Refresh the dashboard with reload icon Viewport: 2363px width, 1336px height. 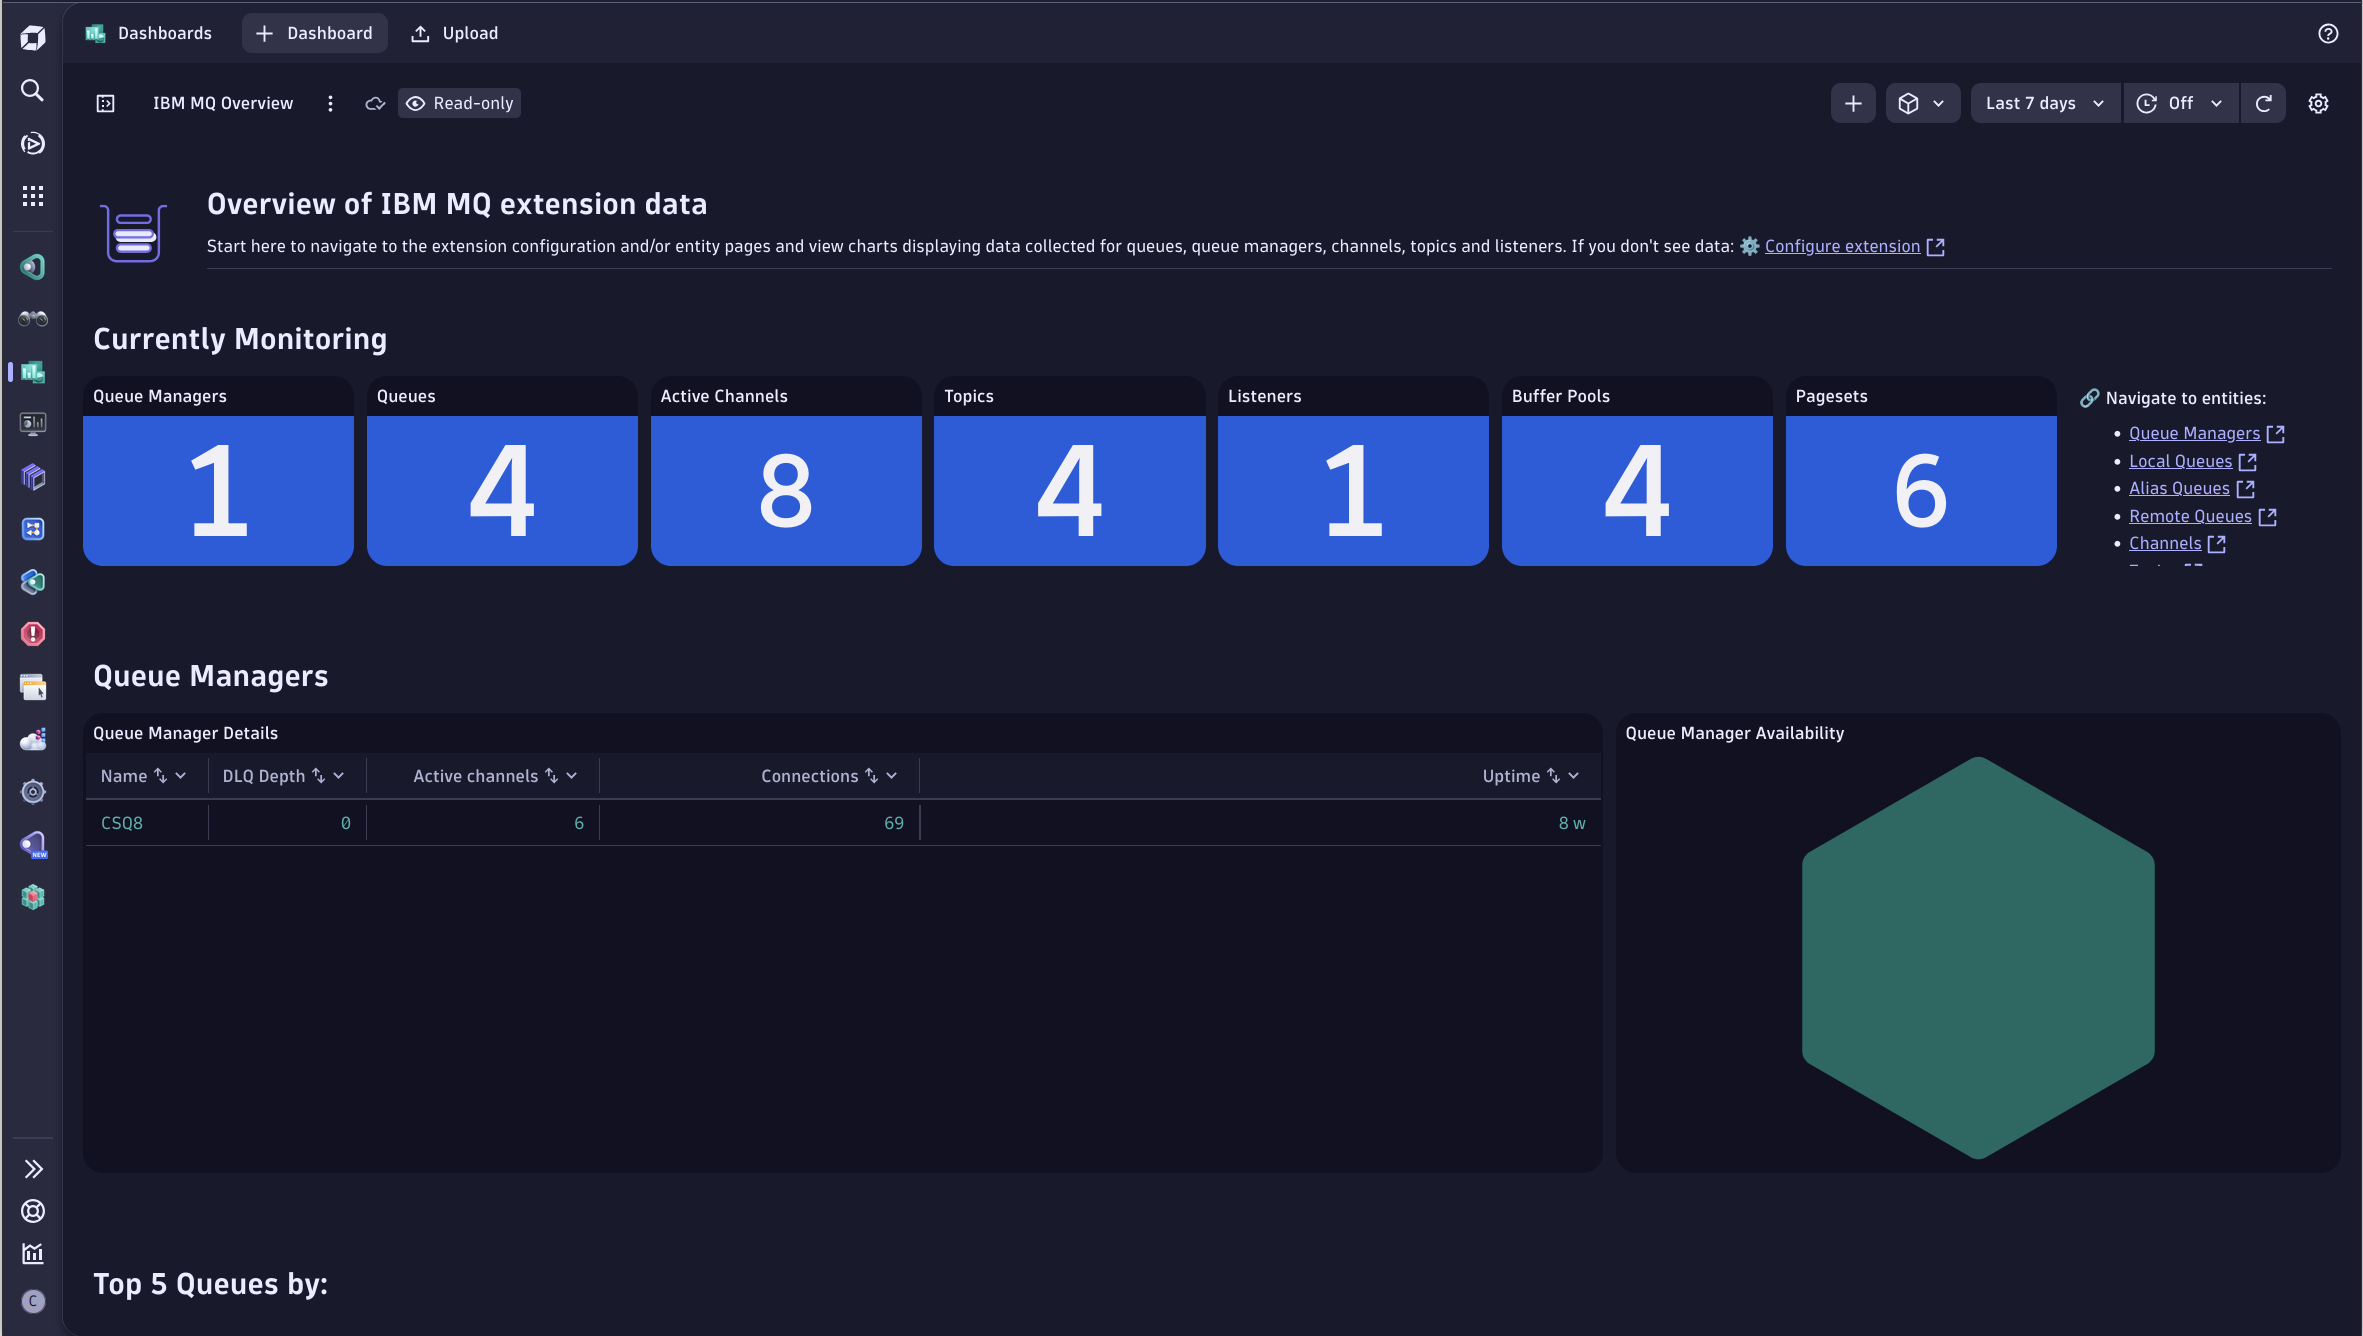click(x=2264, y=104)
